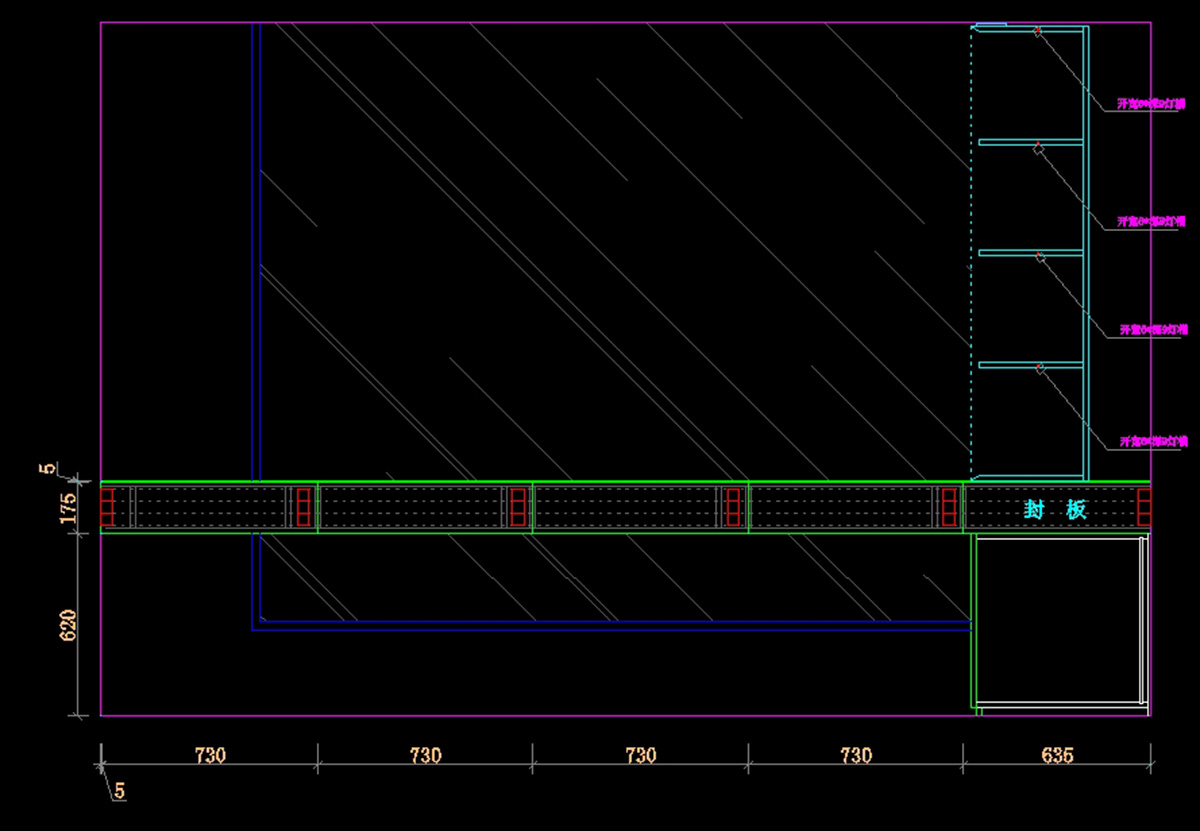Select the red marker under the lowest shelf
Viewport: 1200px width, 831px height.
click(x=1040, y=370)
